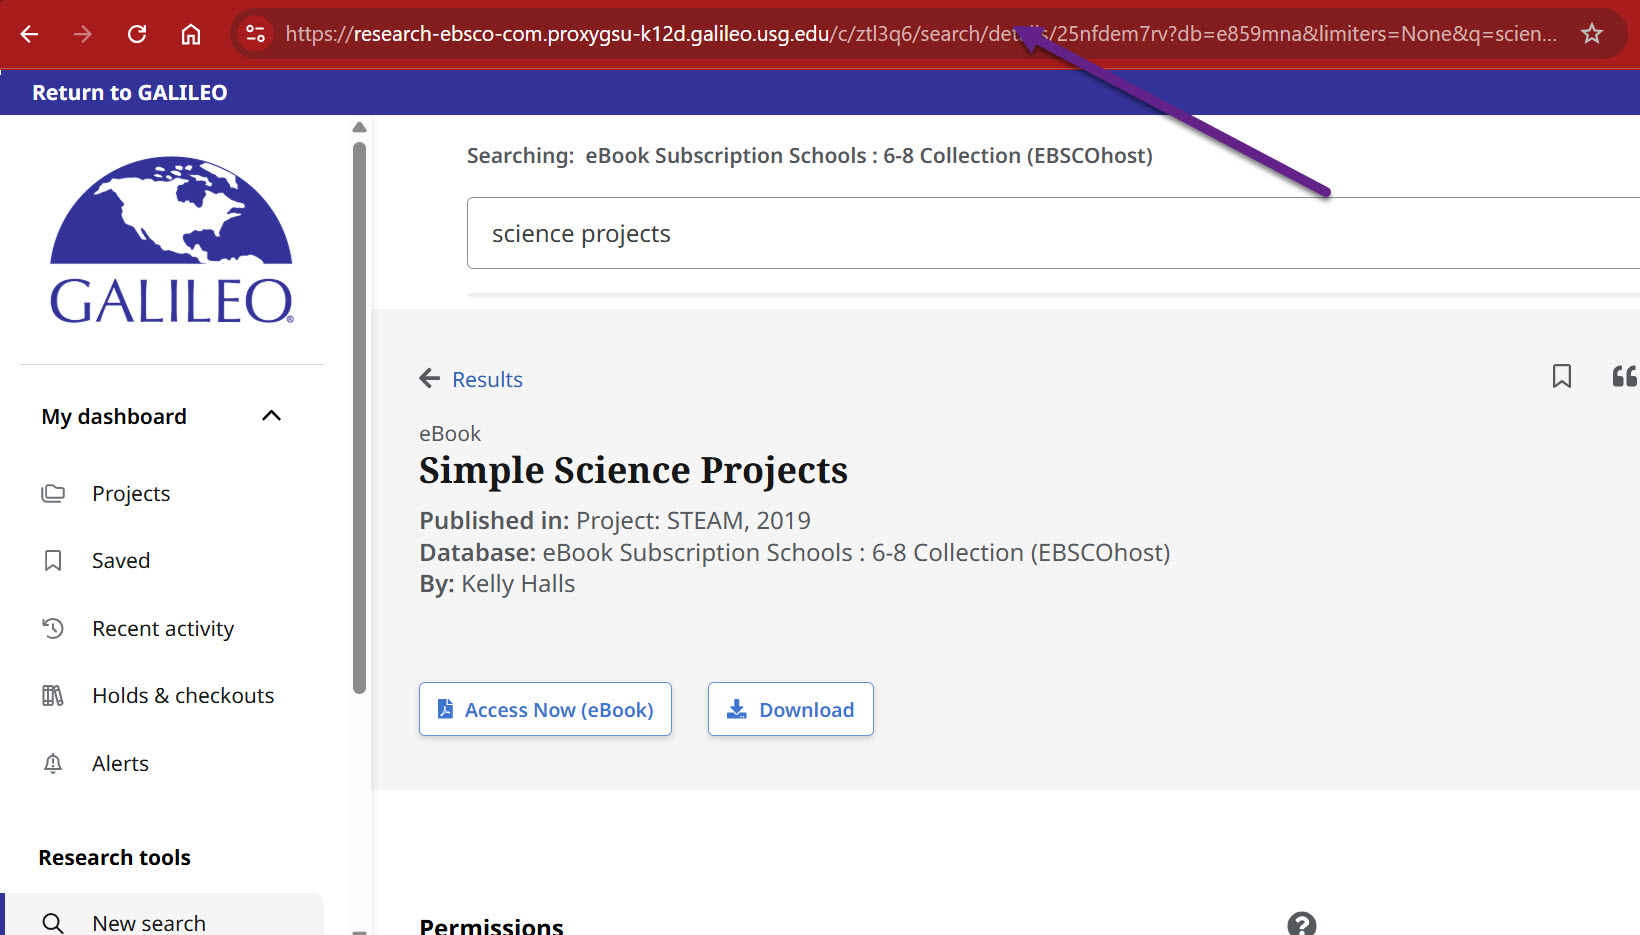The height and width of the screenshot is (935, 1640).
Task: Open Alerts in sidebar
Action: pos(120,764)
